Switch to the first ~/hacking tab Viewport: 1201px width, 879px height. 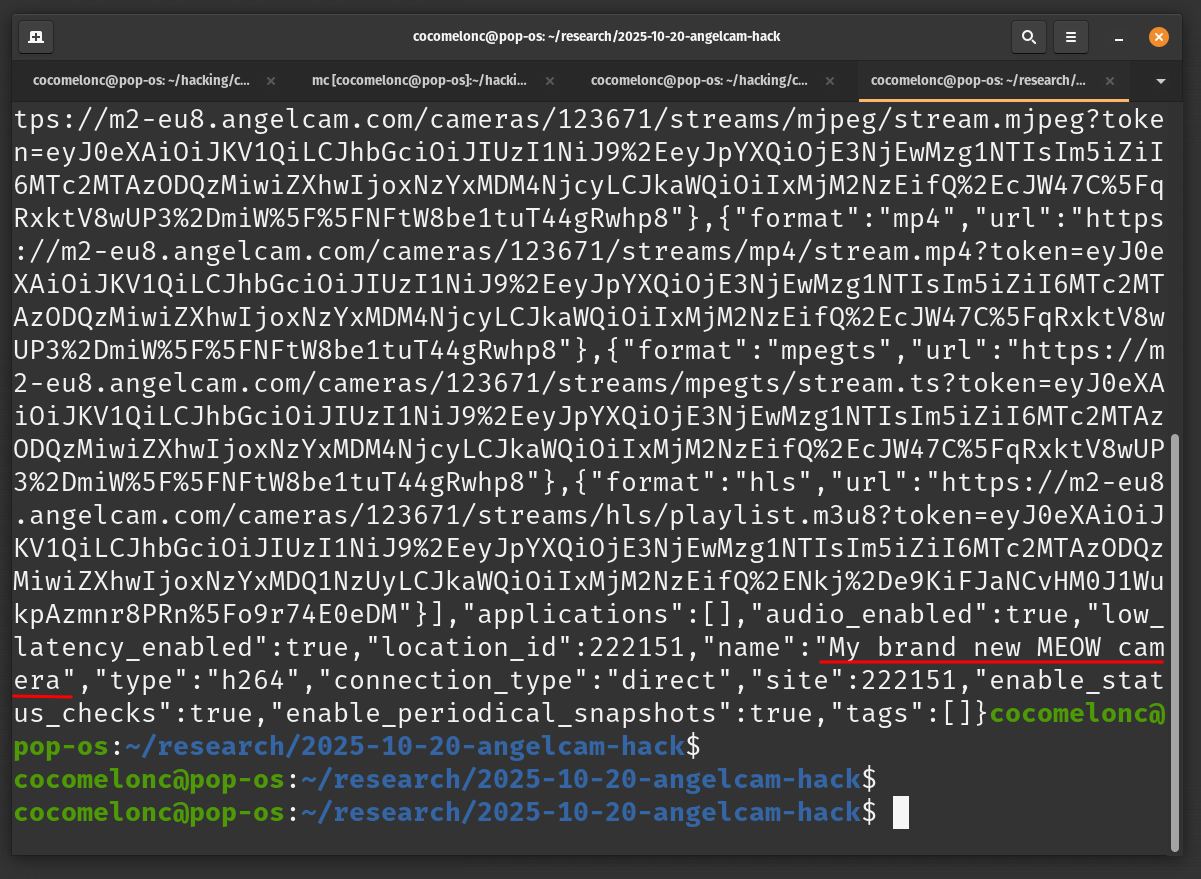tap(140, 80)
